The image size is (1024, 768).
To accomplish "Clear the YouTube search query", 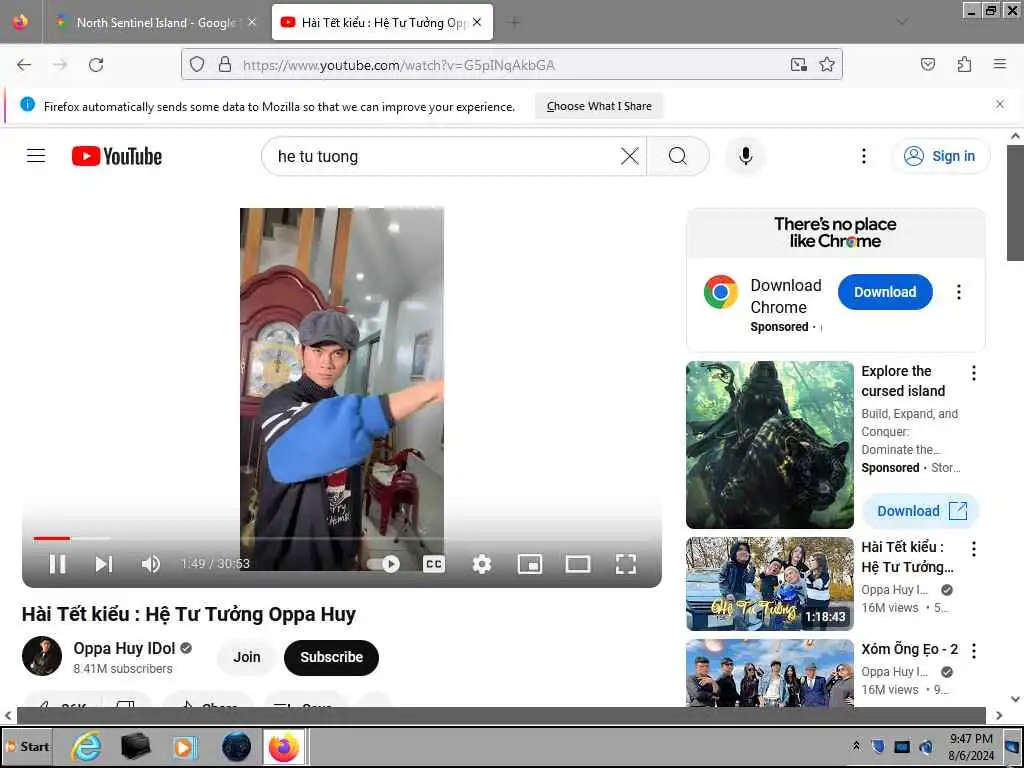I will point(630,156).
